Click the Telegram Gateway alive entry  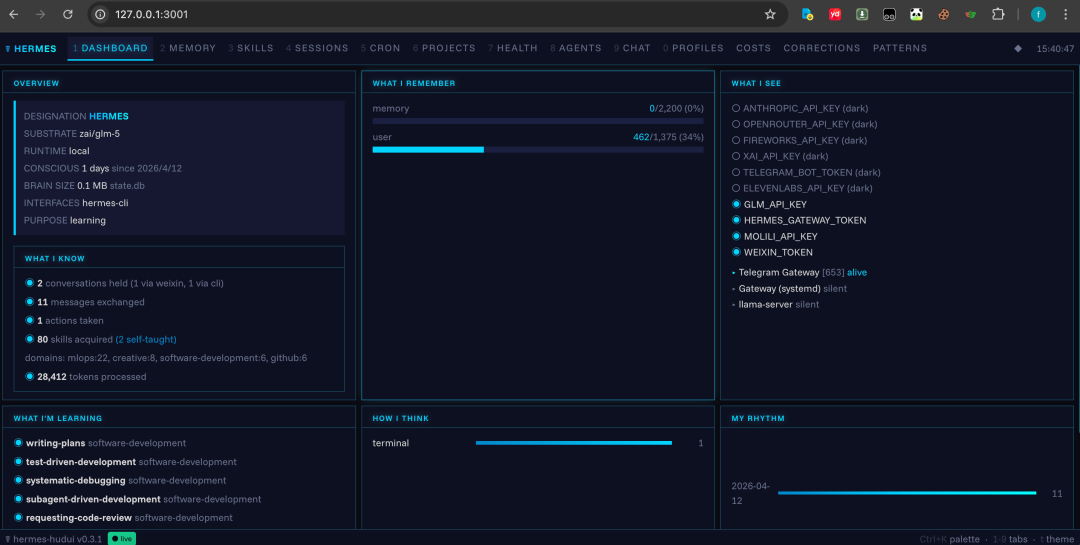coord(799,273)
